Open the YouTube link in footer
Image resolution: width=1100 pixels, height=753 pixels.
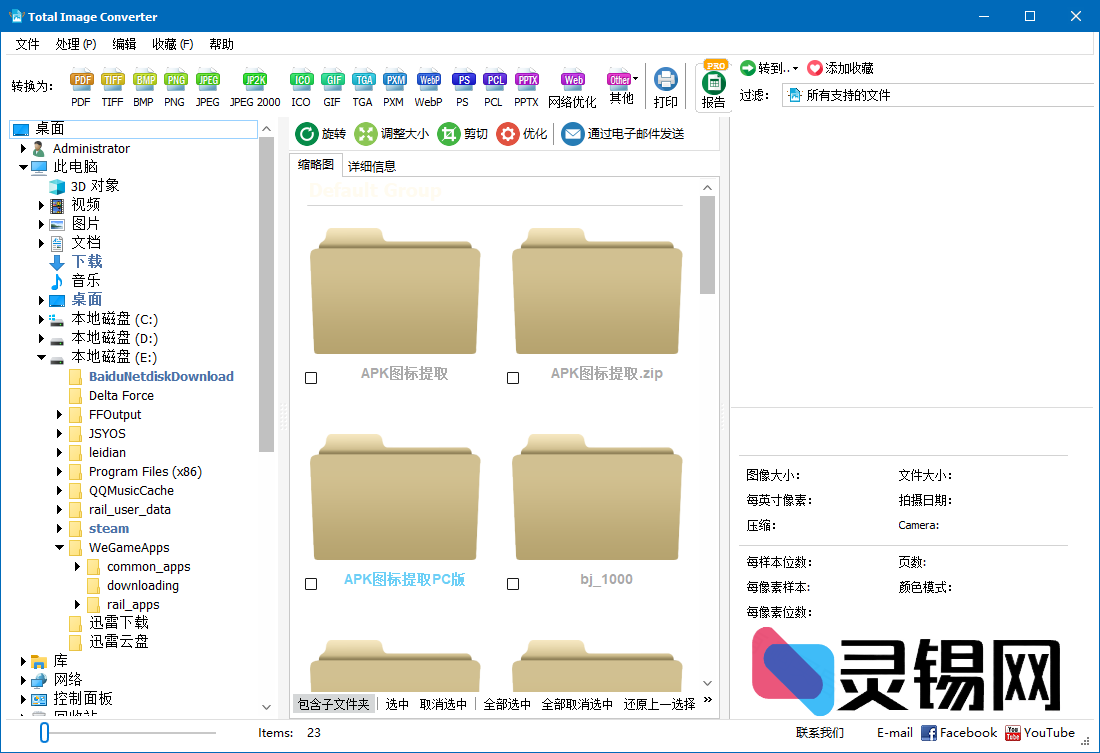point(1042,733)
